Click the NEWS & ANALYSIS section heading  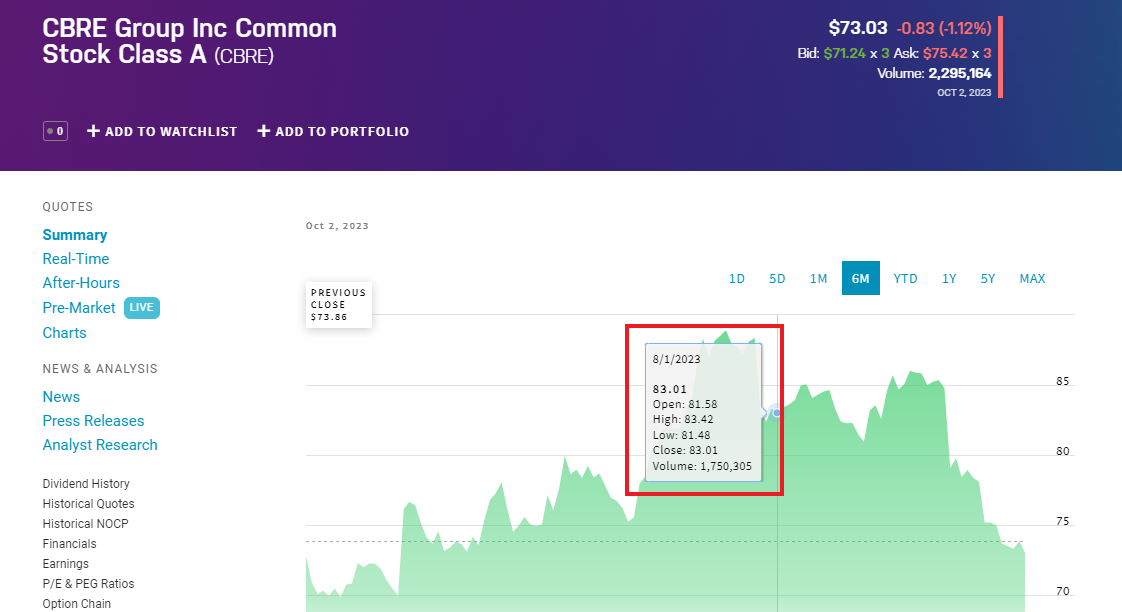[100, 369]
